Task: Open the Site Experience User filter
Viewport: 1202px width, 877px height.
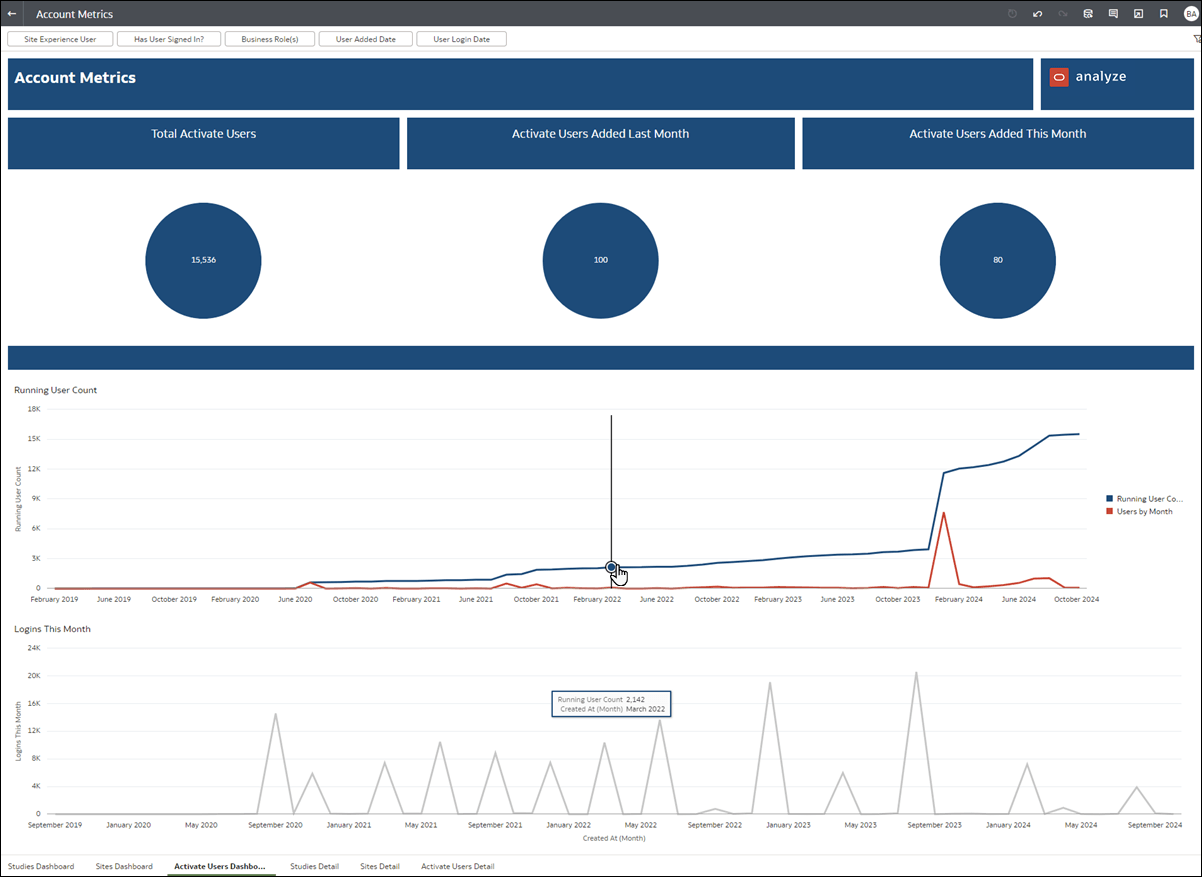Action: pos(59,38)
